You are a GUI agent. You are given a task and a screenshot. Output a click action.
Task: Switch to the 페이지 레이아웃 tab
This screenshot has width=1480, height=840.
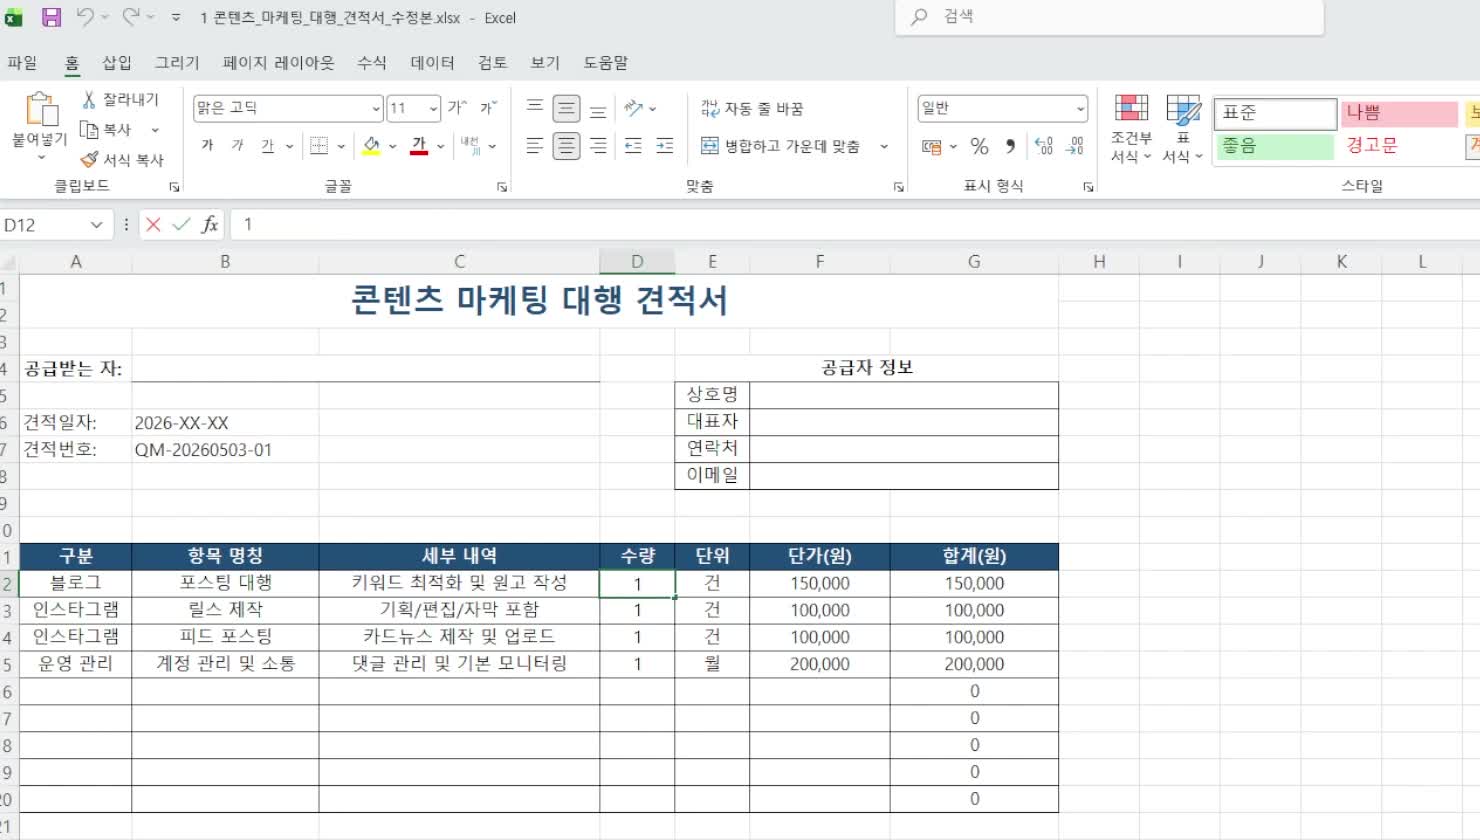click(x=279, y=62)
